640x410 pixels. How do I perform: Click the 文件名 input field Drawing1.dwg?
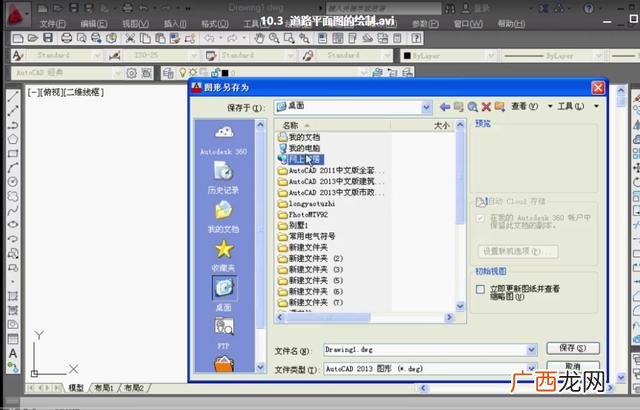click(x=425, y=350)
